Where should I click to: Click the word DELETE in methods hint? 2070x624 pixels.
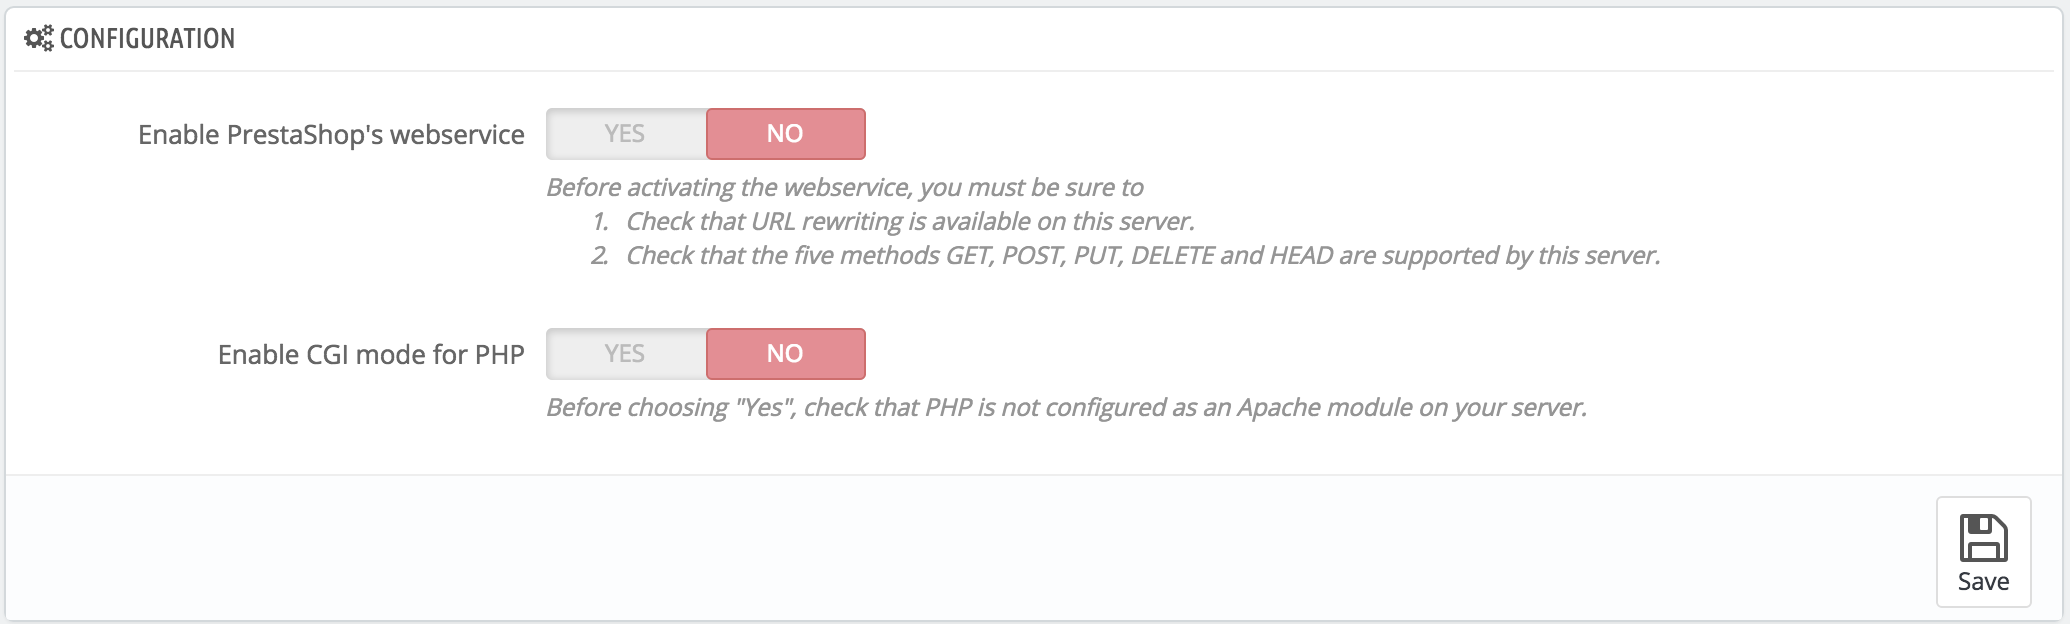[x=1172, y=256]
